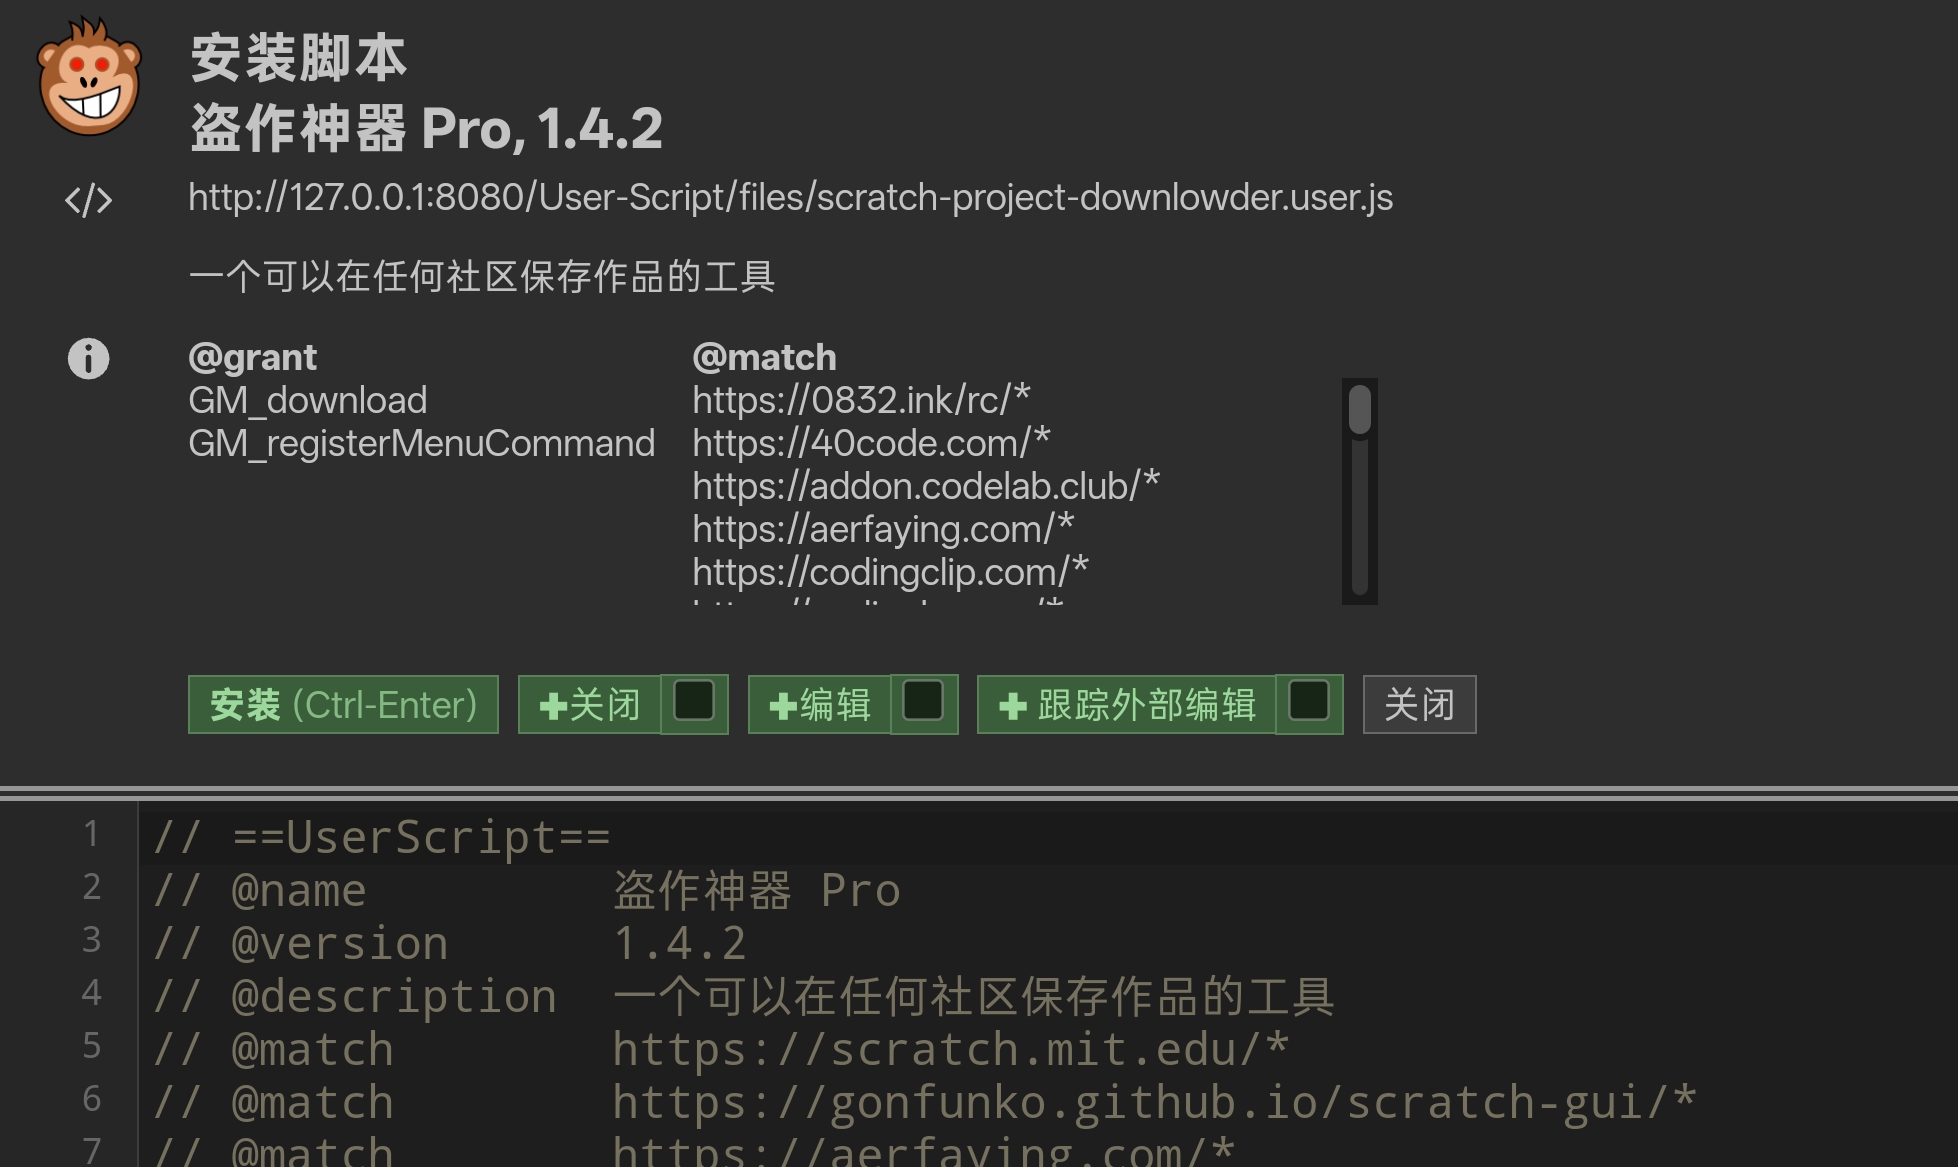Click the 跟踪外部编辑 button label

click(1127, 705)
